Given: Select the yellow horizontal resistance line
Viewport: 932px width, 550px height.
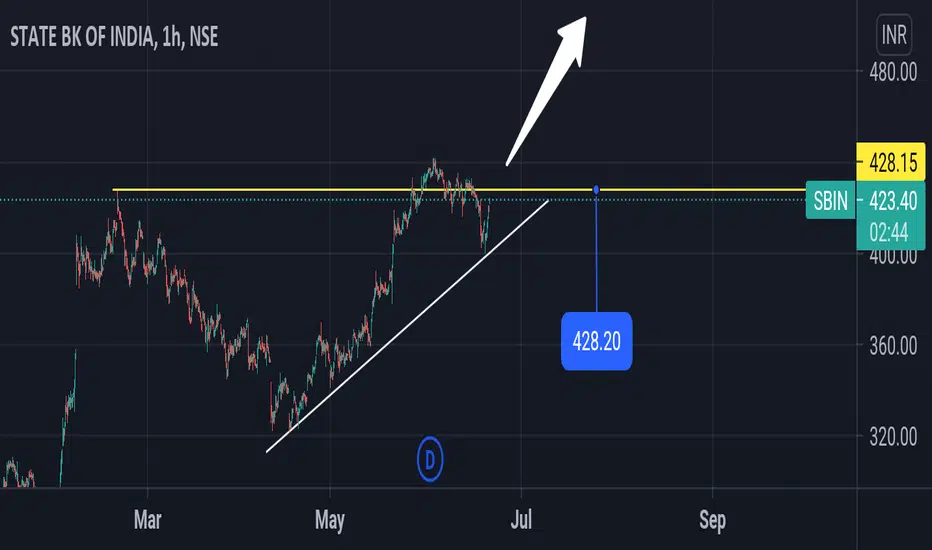Looking at the screenshot, I should [459, 190].
